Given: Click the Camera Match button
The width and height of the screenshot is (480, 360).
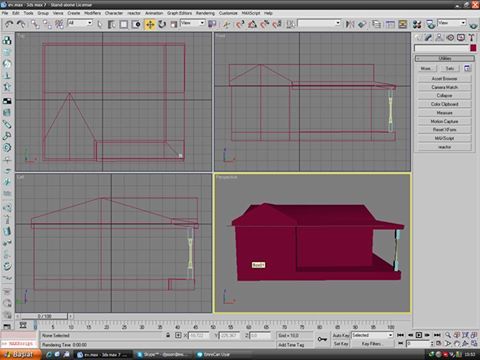Looking at the screenshot, I should coord(444,87).
